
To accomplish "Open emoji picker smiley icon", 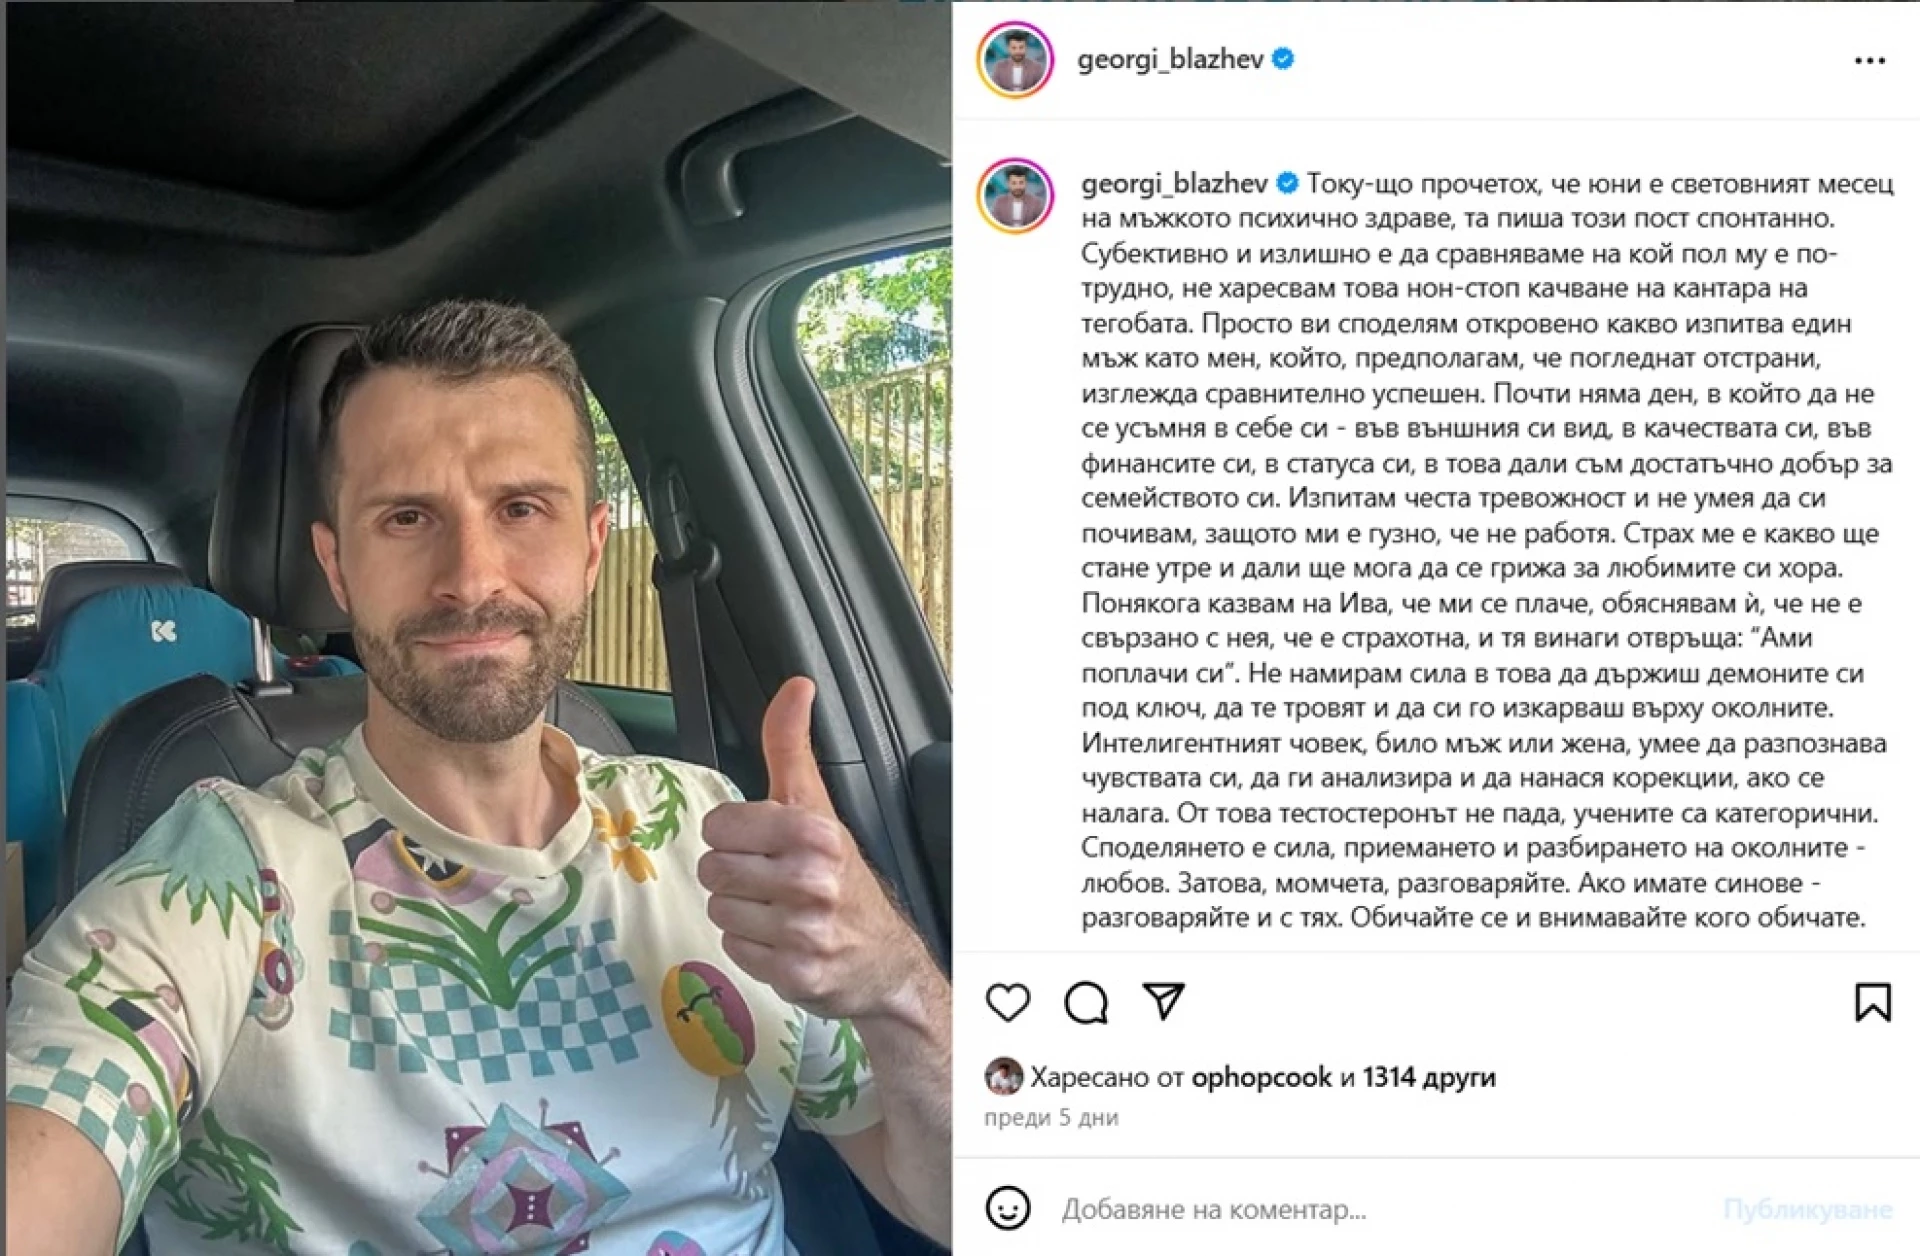I will [1007, 1208].
